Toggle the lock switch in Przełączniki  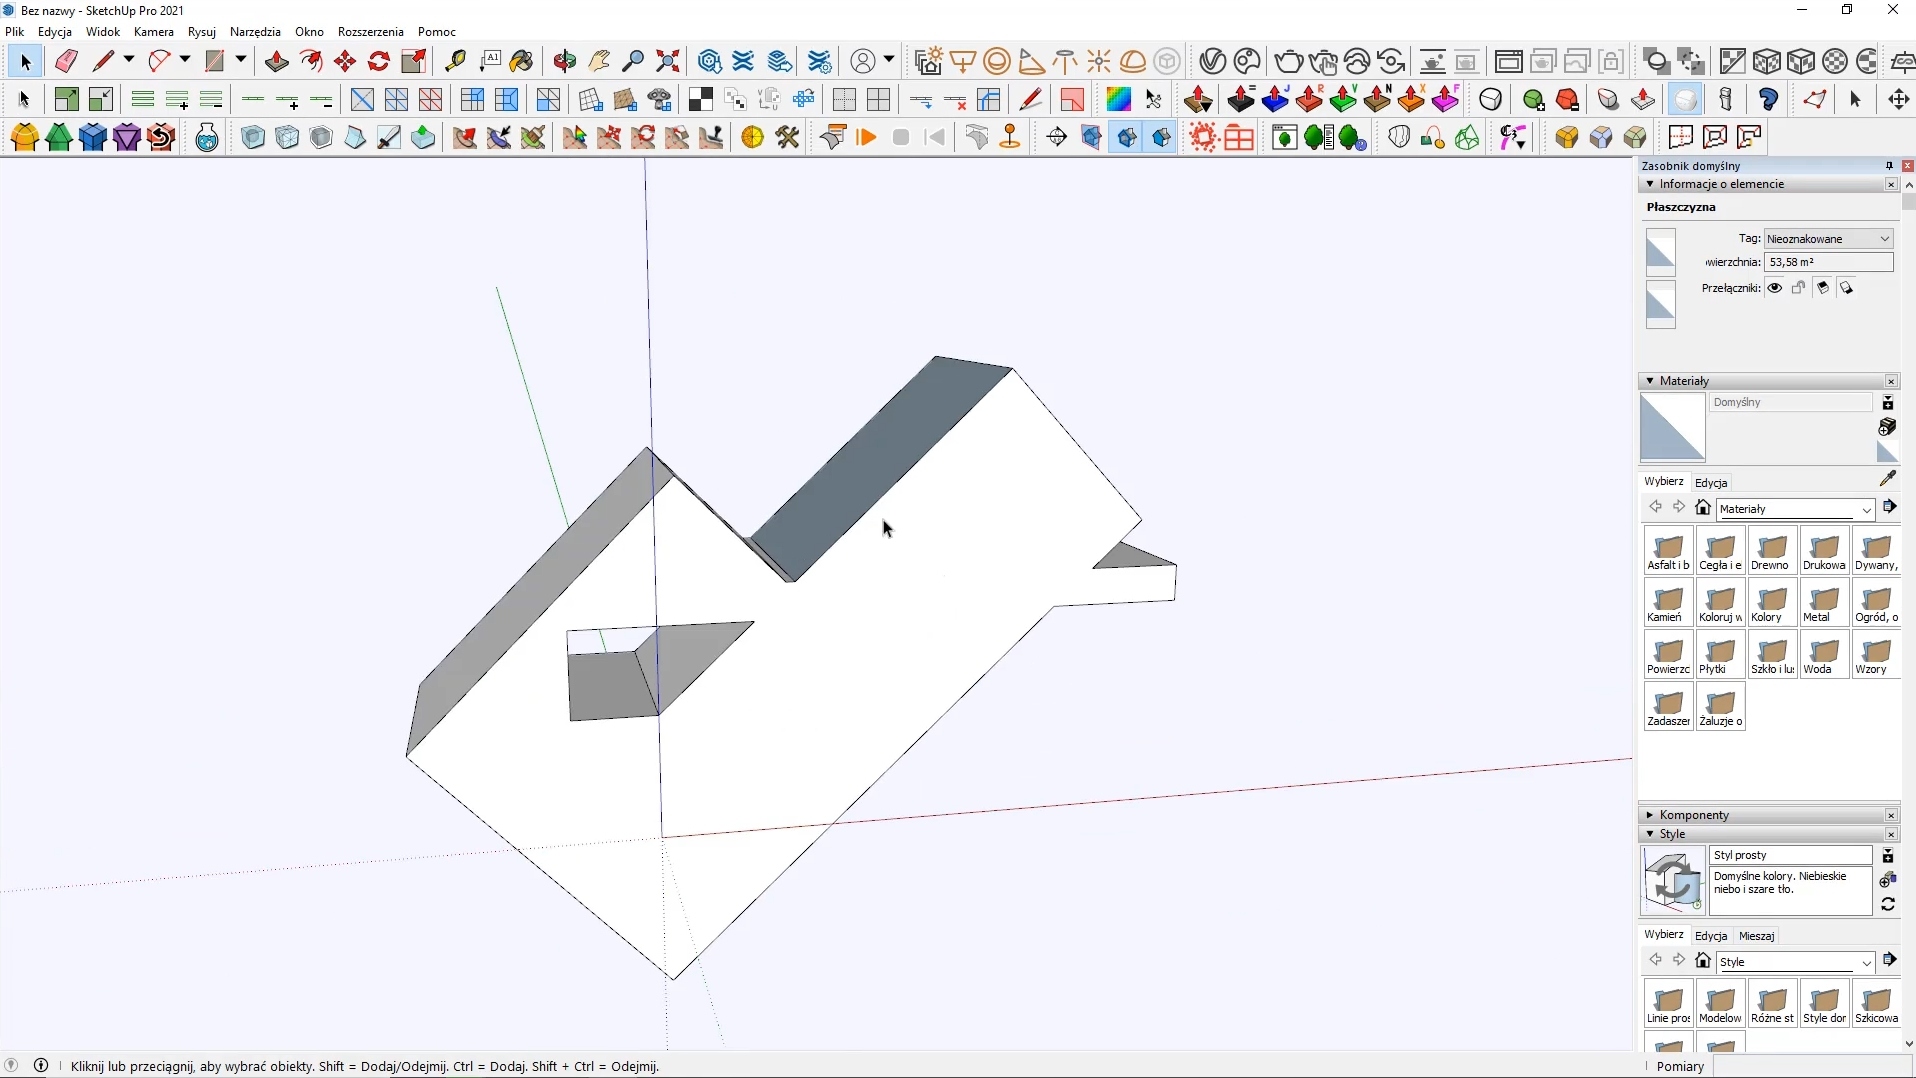(x=1799, y=288)
